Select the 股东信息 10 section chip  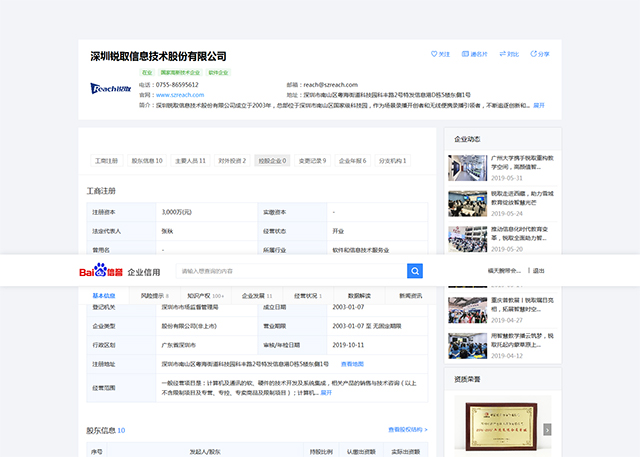tap(147, 161)
